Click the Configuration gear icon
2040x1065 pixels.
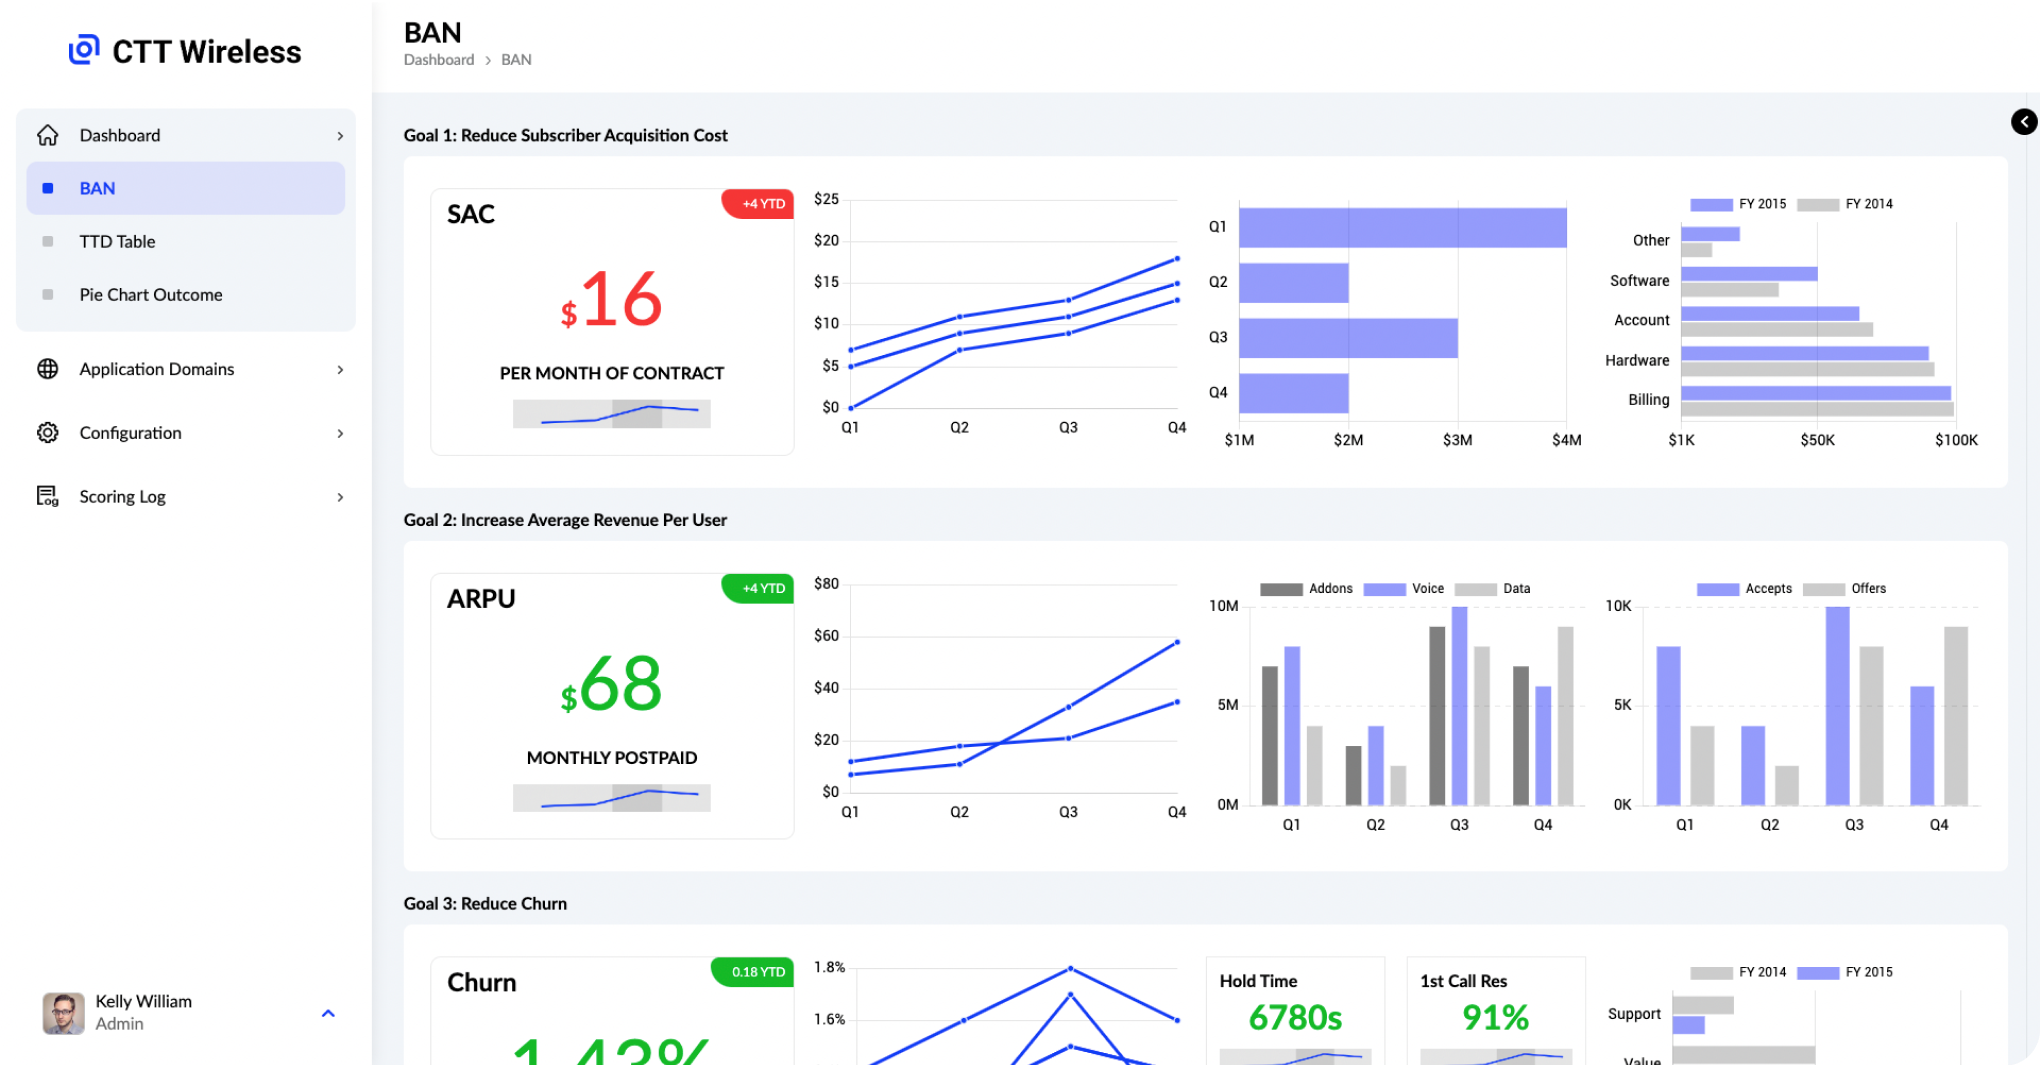point(47,433)
